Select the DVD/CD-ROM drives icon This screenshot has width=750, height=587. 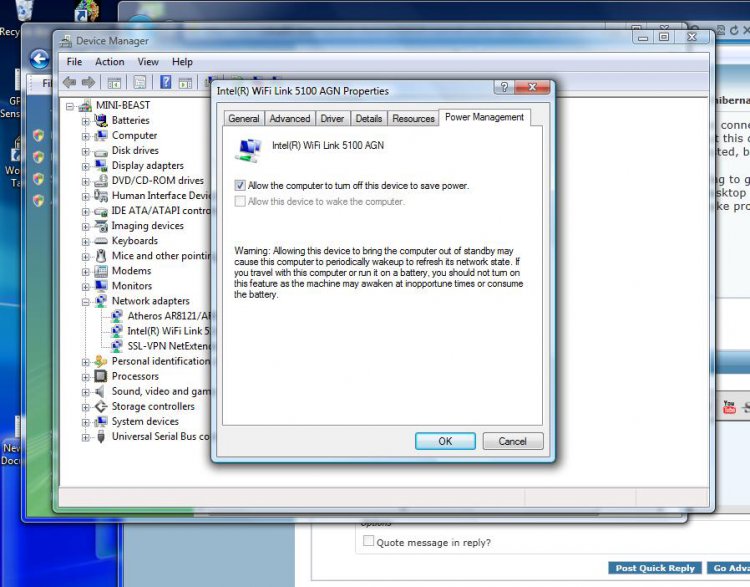click(101, 181)
